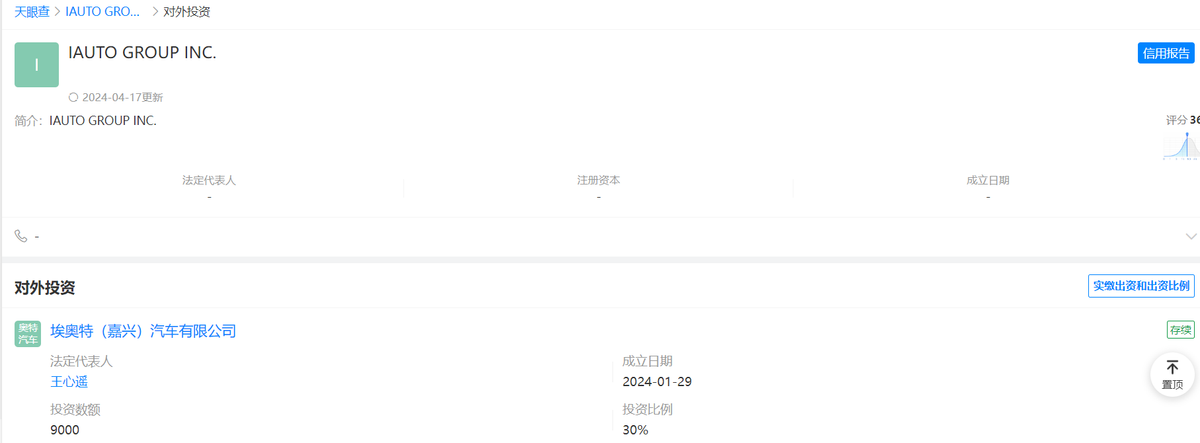1200x443 pixels.
Task: Open 埃奥特（嘉兴）汽车有限公司 company link
Action: [x=143, y=331]
